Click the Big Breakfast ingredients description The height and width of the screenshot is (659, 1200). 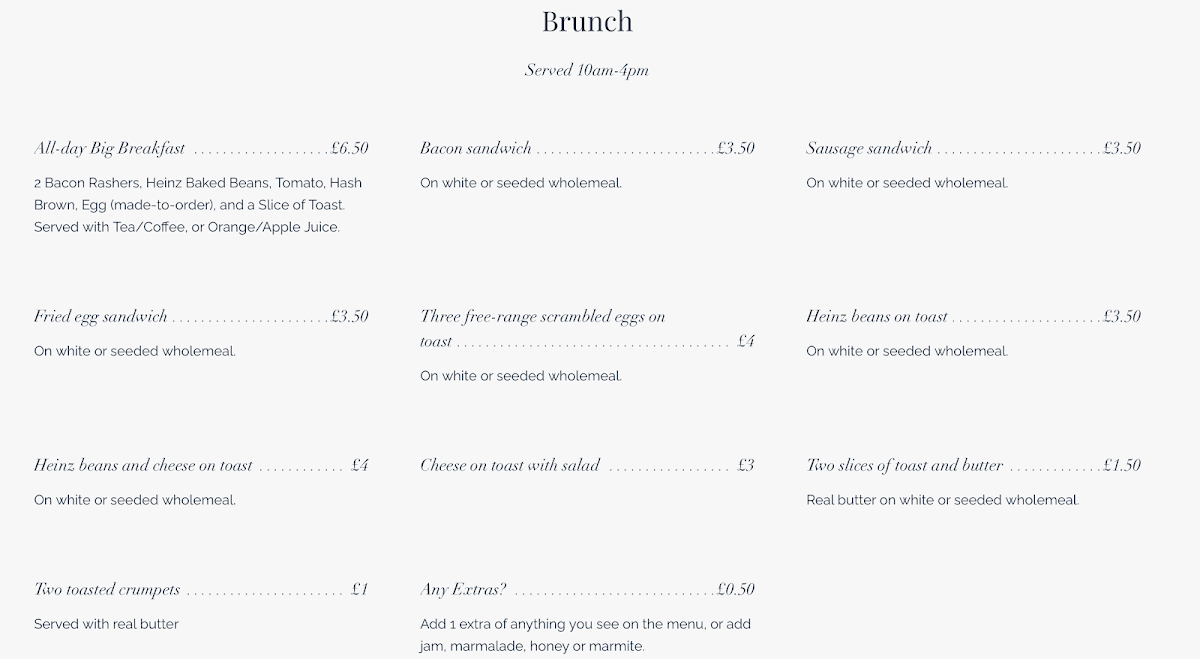(x=198, y=205)
